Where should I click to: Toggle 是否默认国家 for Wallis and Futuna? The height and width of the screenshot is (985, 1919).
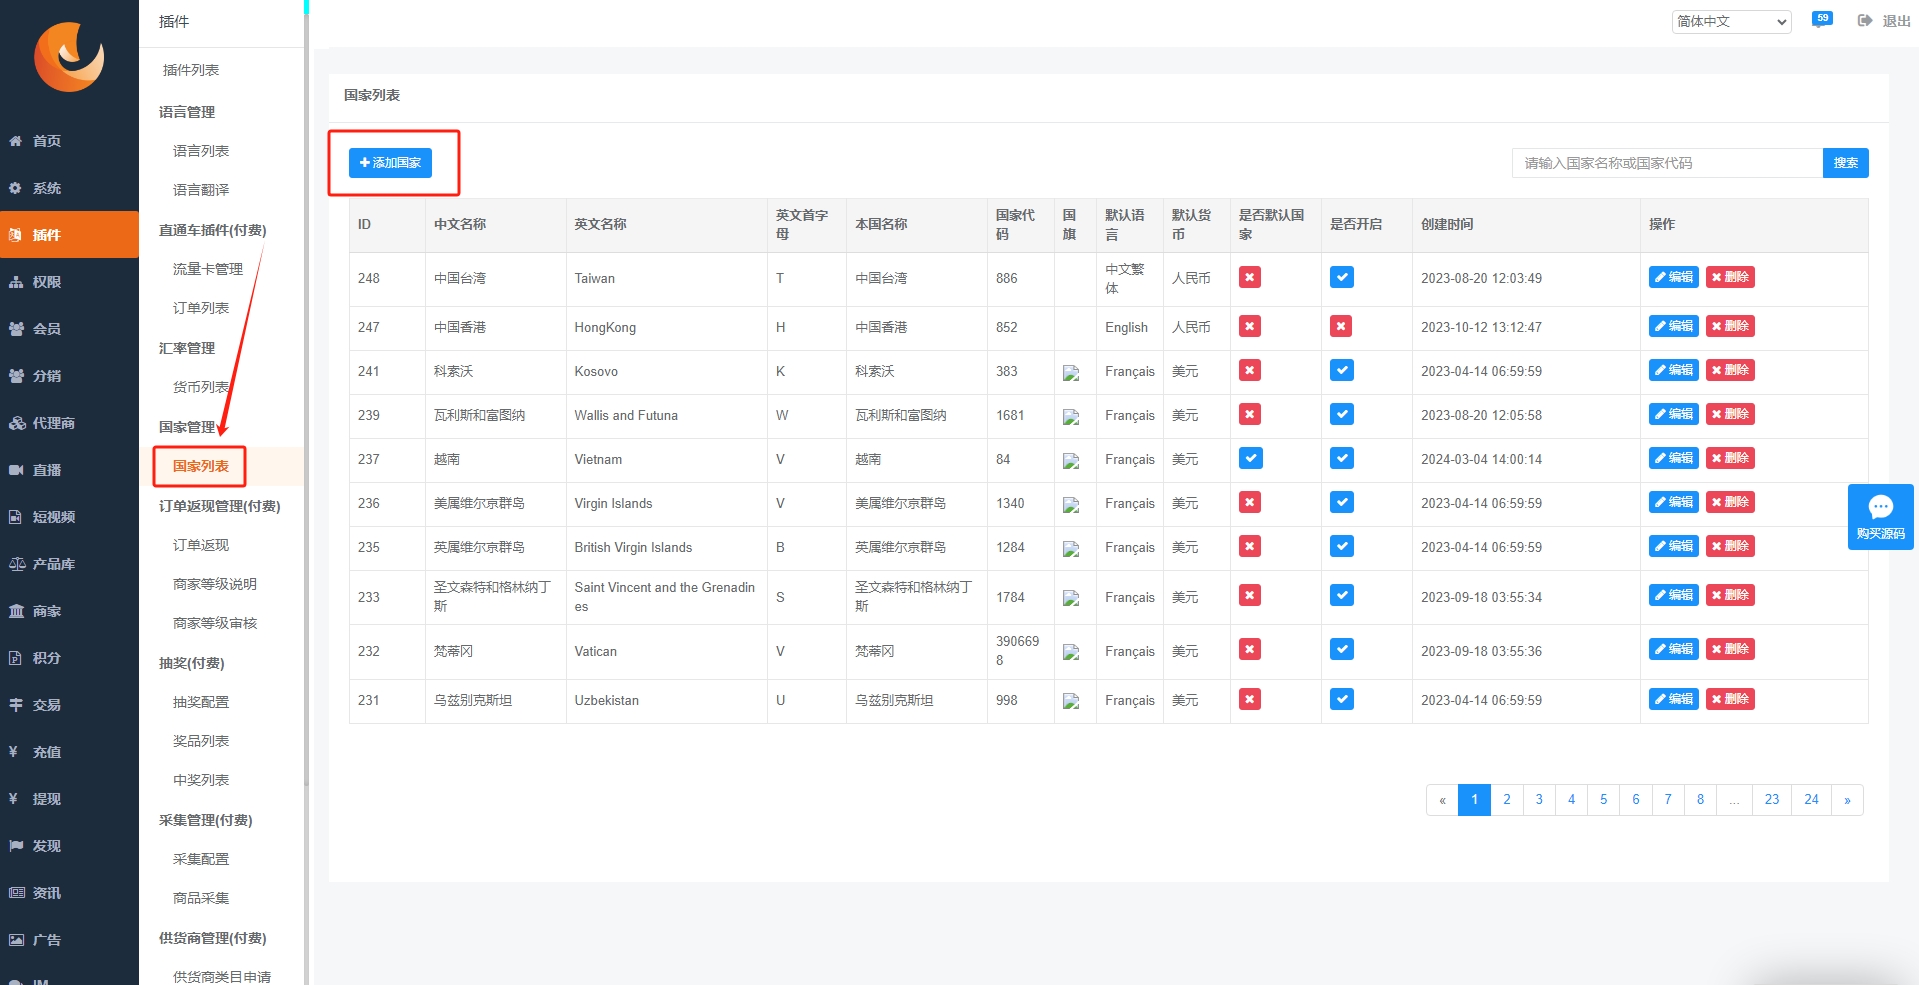[1250, 414]
